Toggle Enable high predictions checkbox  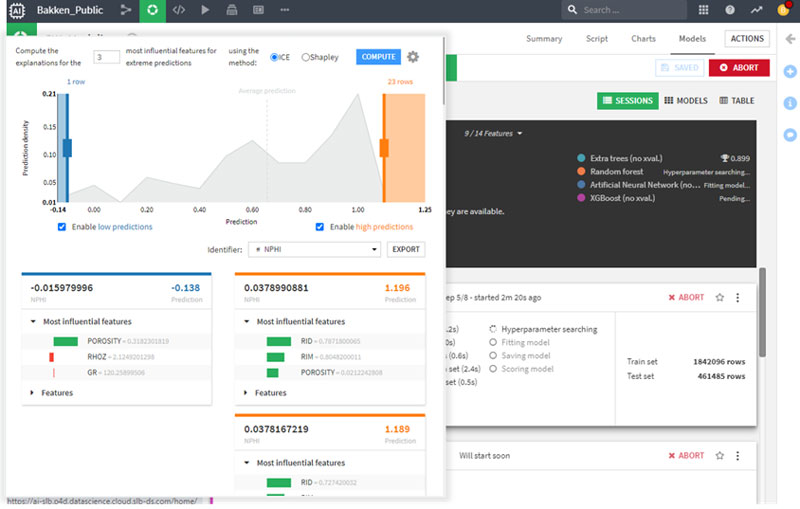point(319,226)
